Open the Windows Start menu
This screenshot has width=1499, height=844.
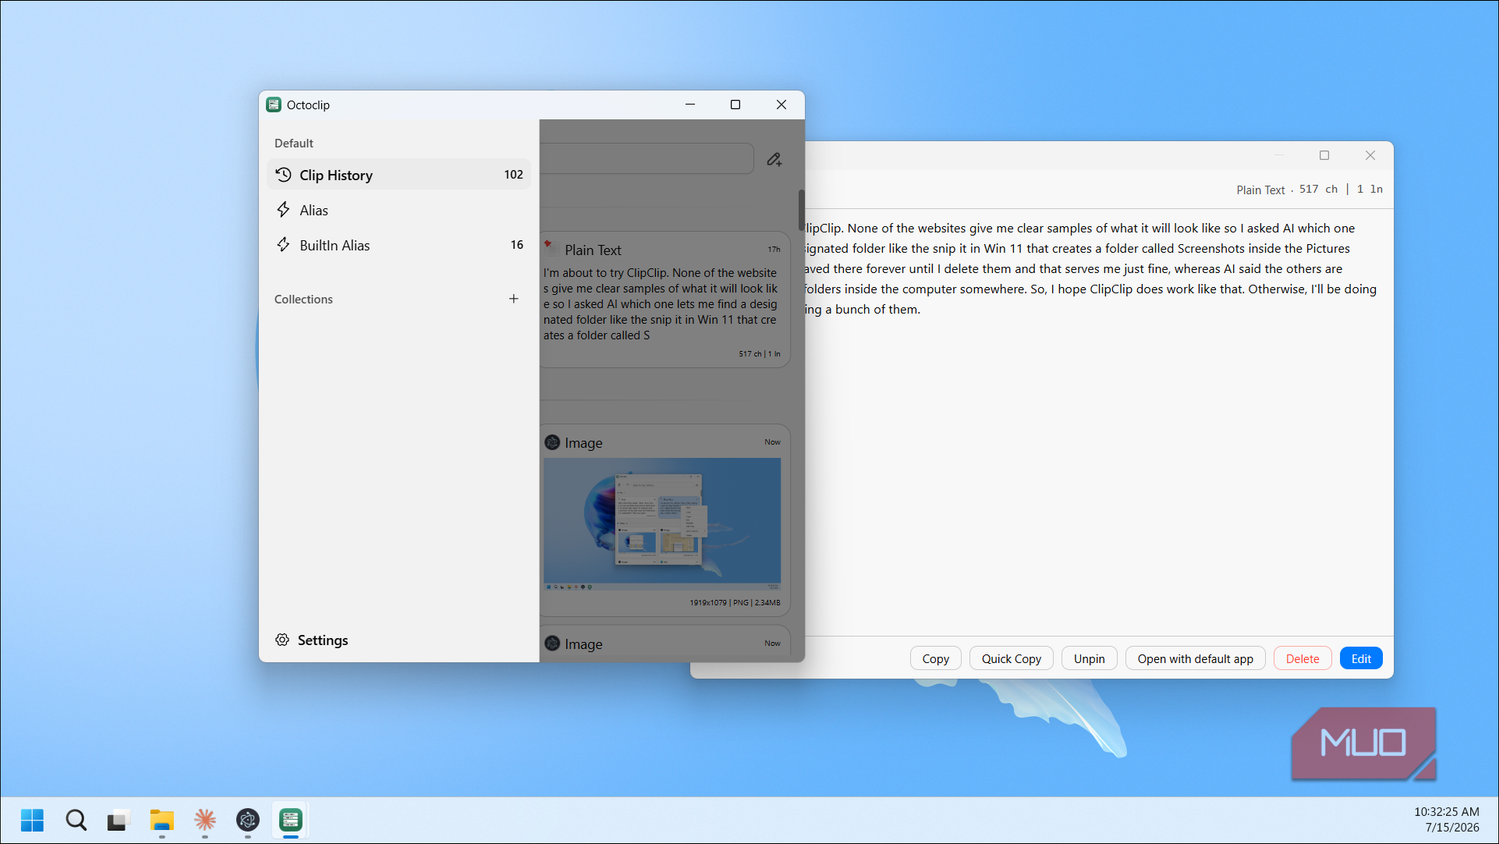[x=32, y=820]
